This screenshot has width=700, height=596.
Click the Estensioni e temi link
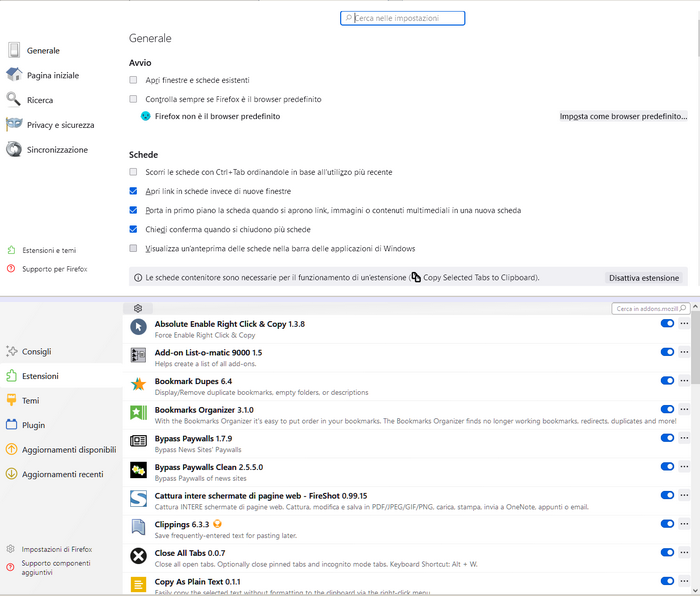point(42,250)
